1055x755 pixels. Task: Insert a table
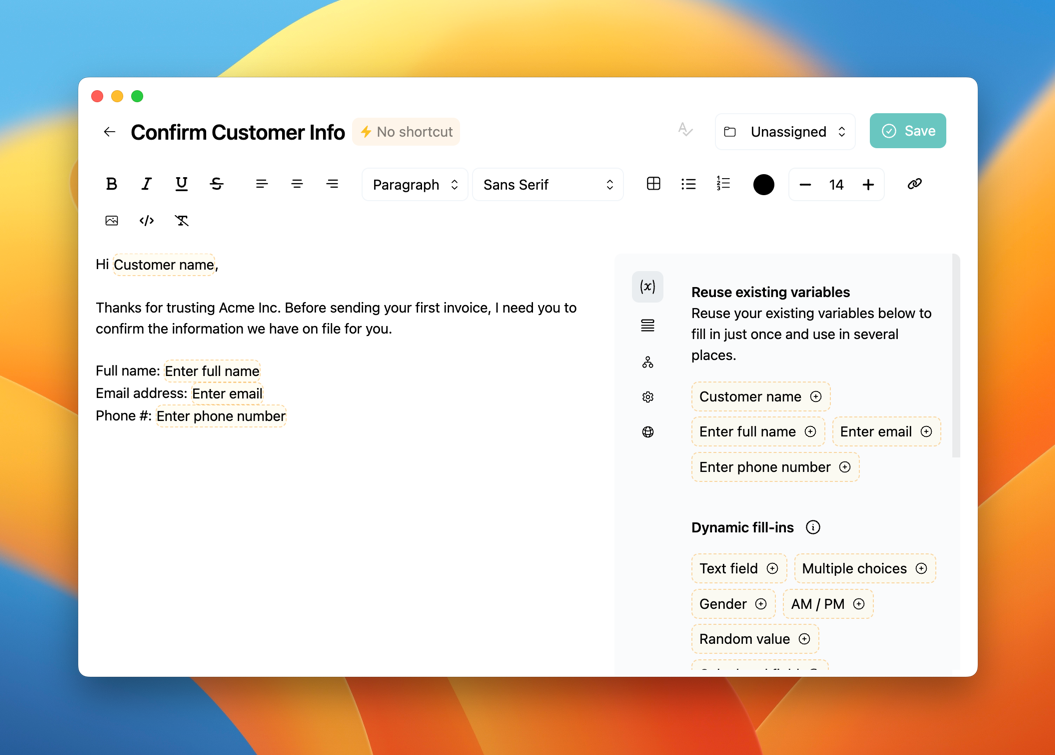[x=653, y=184]
